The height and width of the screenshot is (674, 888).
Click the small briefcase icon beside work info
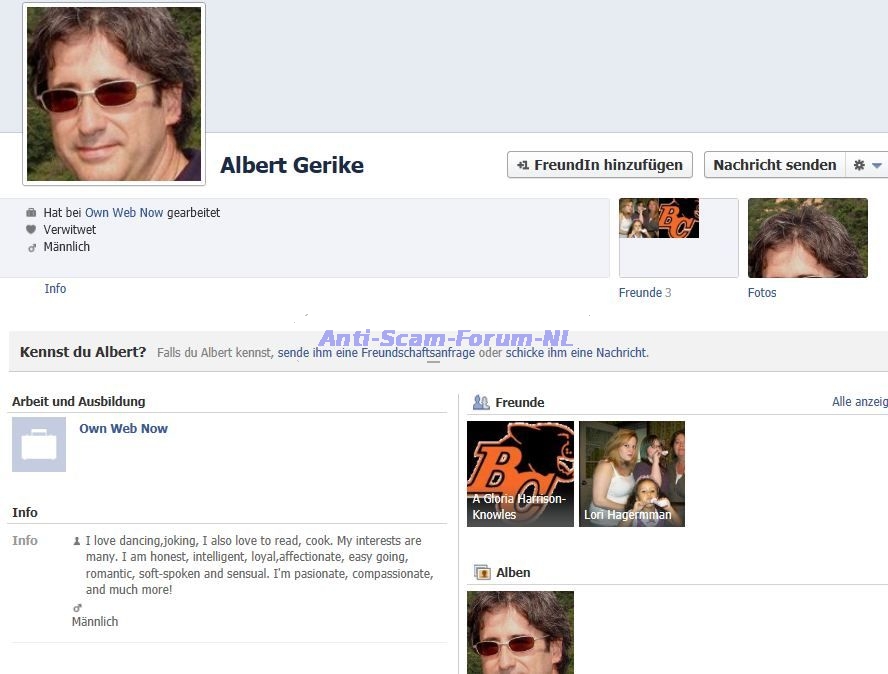coord(31,213)
